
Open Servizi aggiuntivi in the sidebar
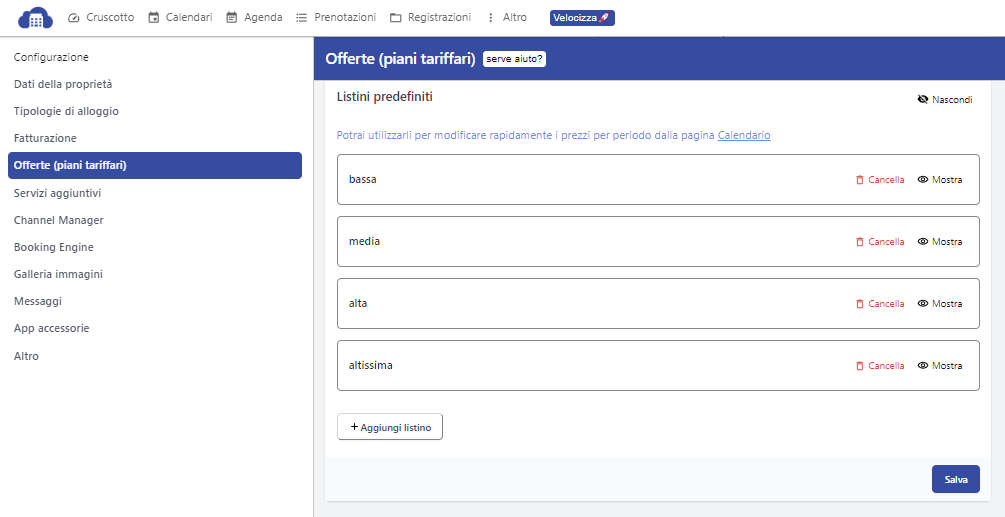[x=58, y=193]
